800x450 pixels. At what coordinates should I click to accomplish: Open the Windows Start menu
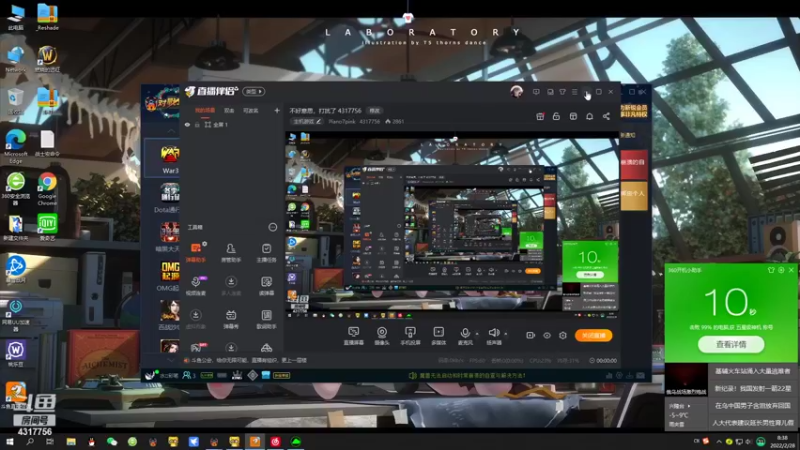point(9,441)
